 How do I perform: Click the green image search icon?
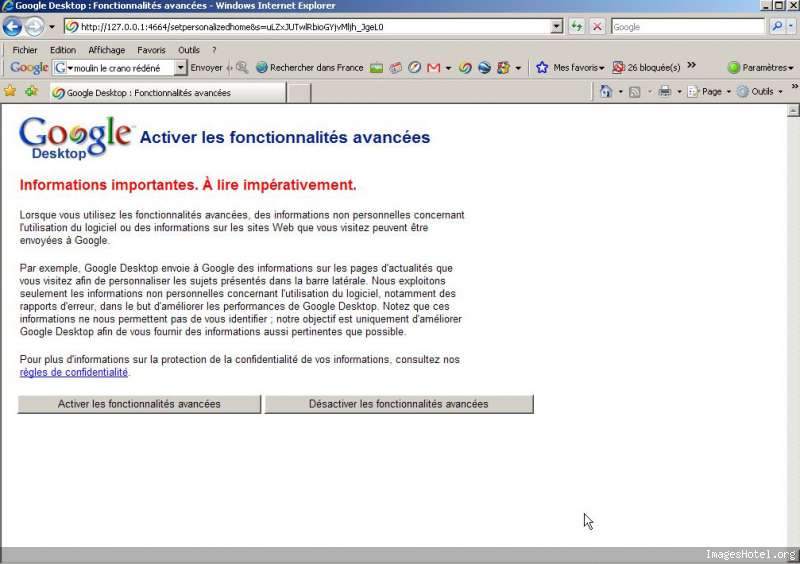[x=377, y=67]
